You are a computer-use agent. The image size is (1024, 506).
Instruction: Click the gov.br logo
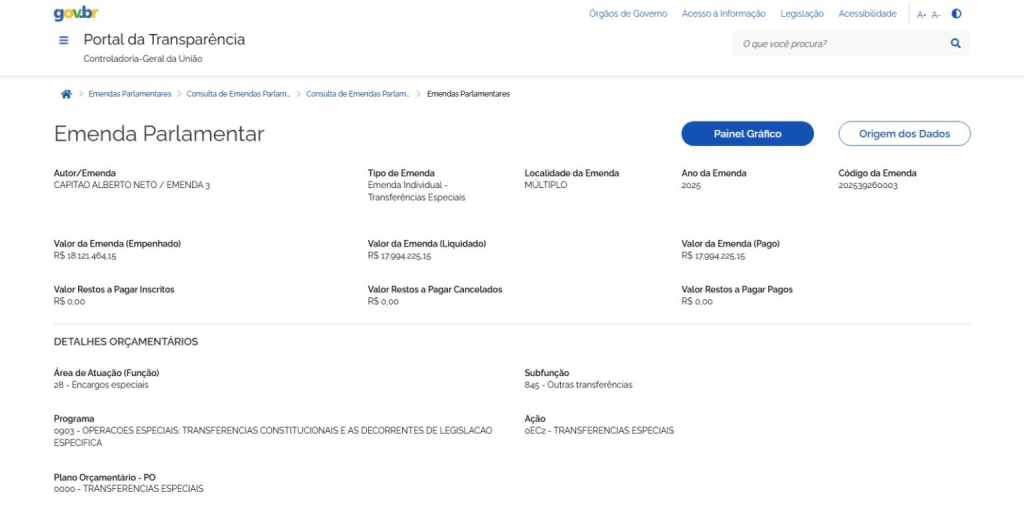point(76,14)
